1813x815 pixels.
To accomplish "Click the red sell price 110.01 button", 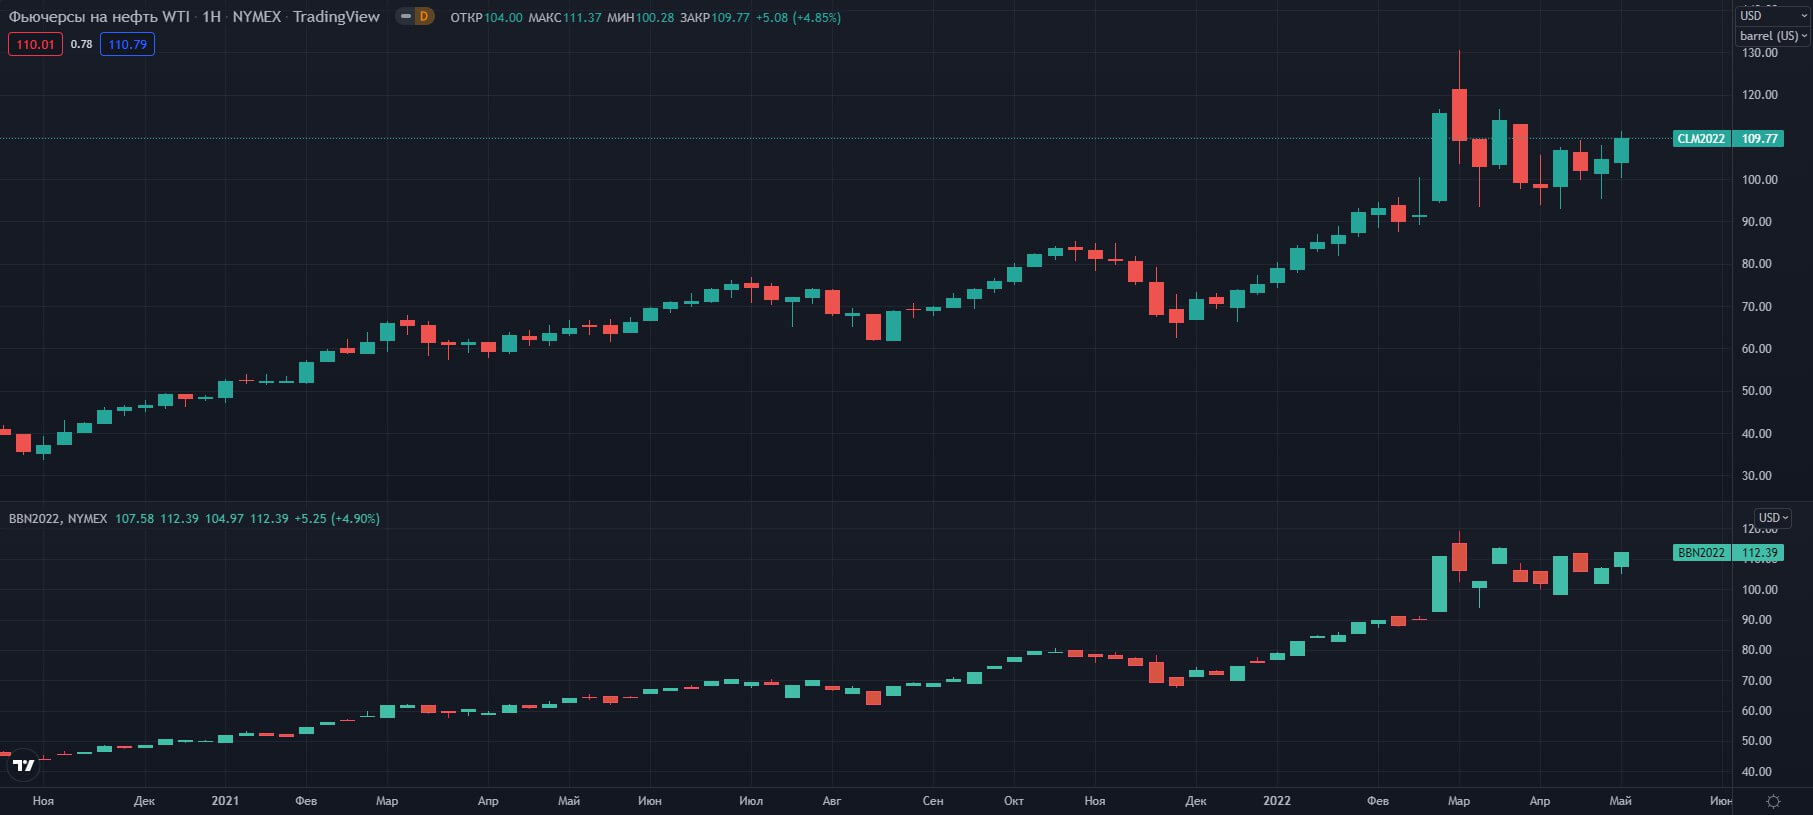I will [35, 44].
